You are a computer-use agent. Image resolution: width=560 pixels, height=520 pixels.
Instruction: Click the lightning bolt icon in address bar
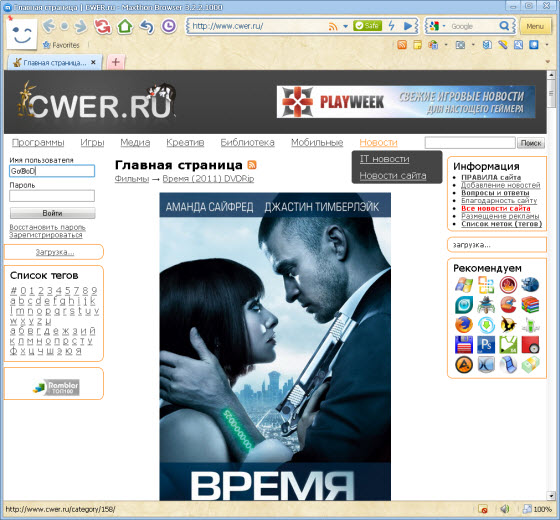(x=392, y=26)
